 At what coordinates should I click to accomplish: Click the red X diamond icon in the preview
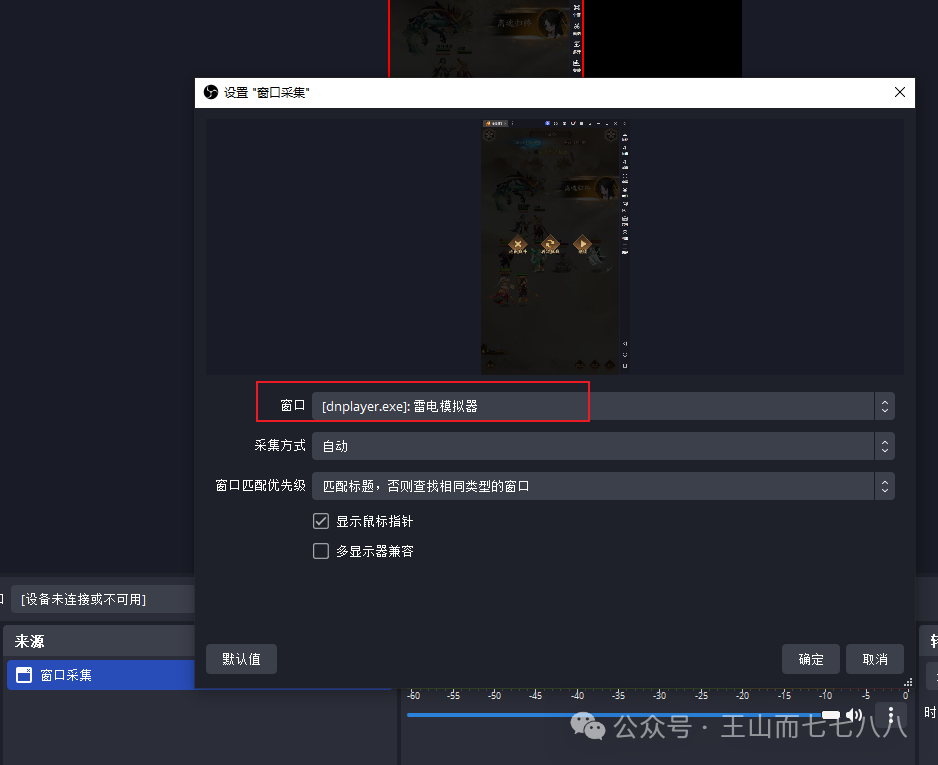518,244
